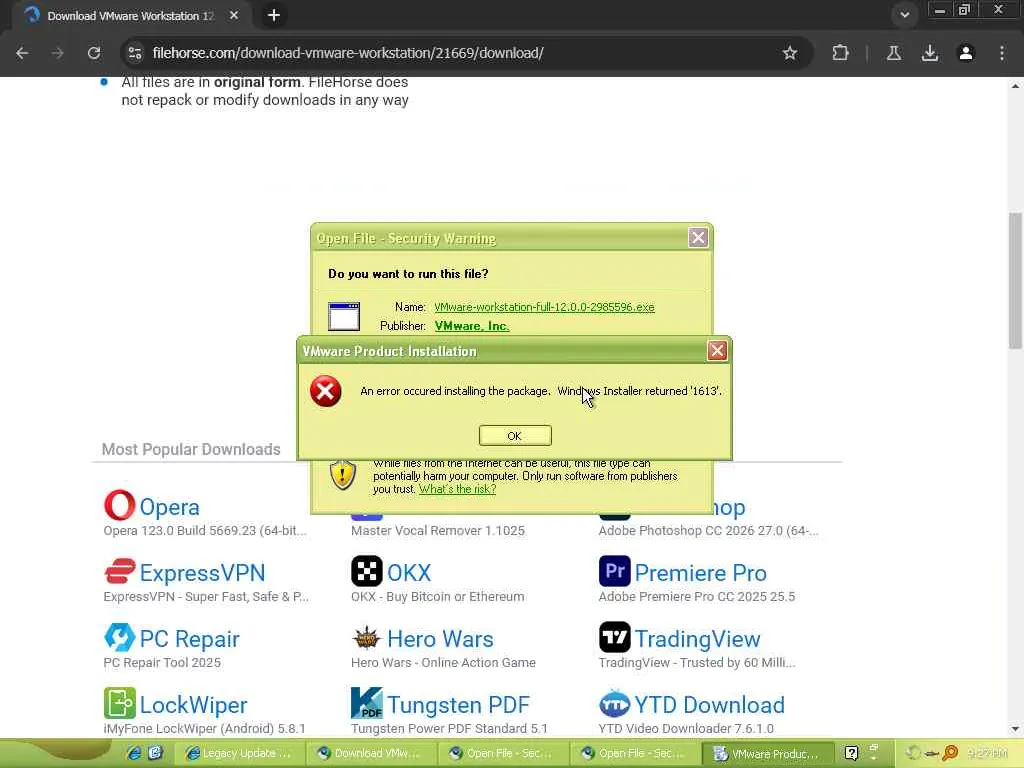Open the browser downloads icon
Viewport: 1024px width, 768px height.
coord(929,53)
